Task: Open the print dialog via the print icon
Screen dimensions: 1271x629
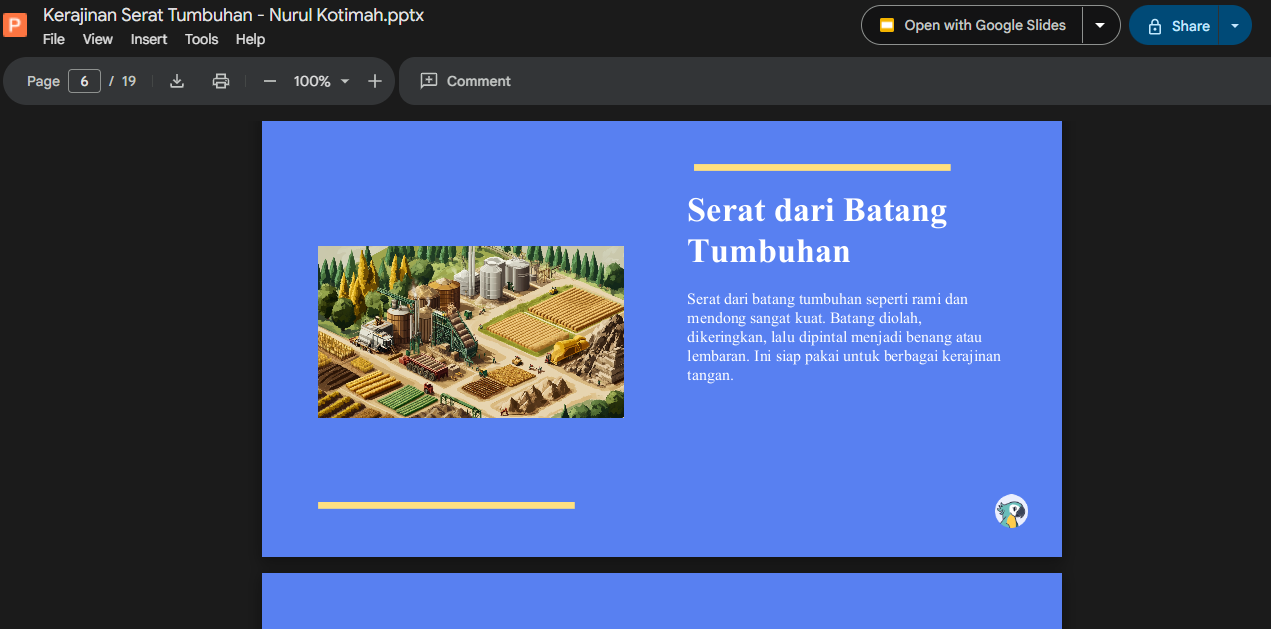Action: click(x=220, y=81)
